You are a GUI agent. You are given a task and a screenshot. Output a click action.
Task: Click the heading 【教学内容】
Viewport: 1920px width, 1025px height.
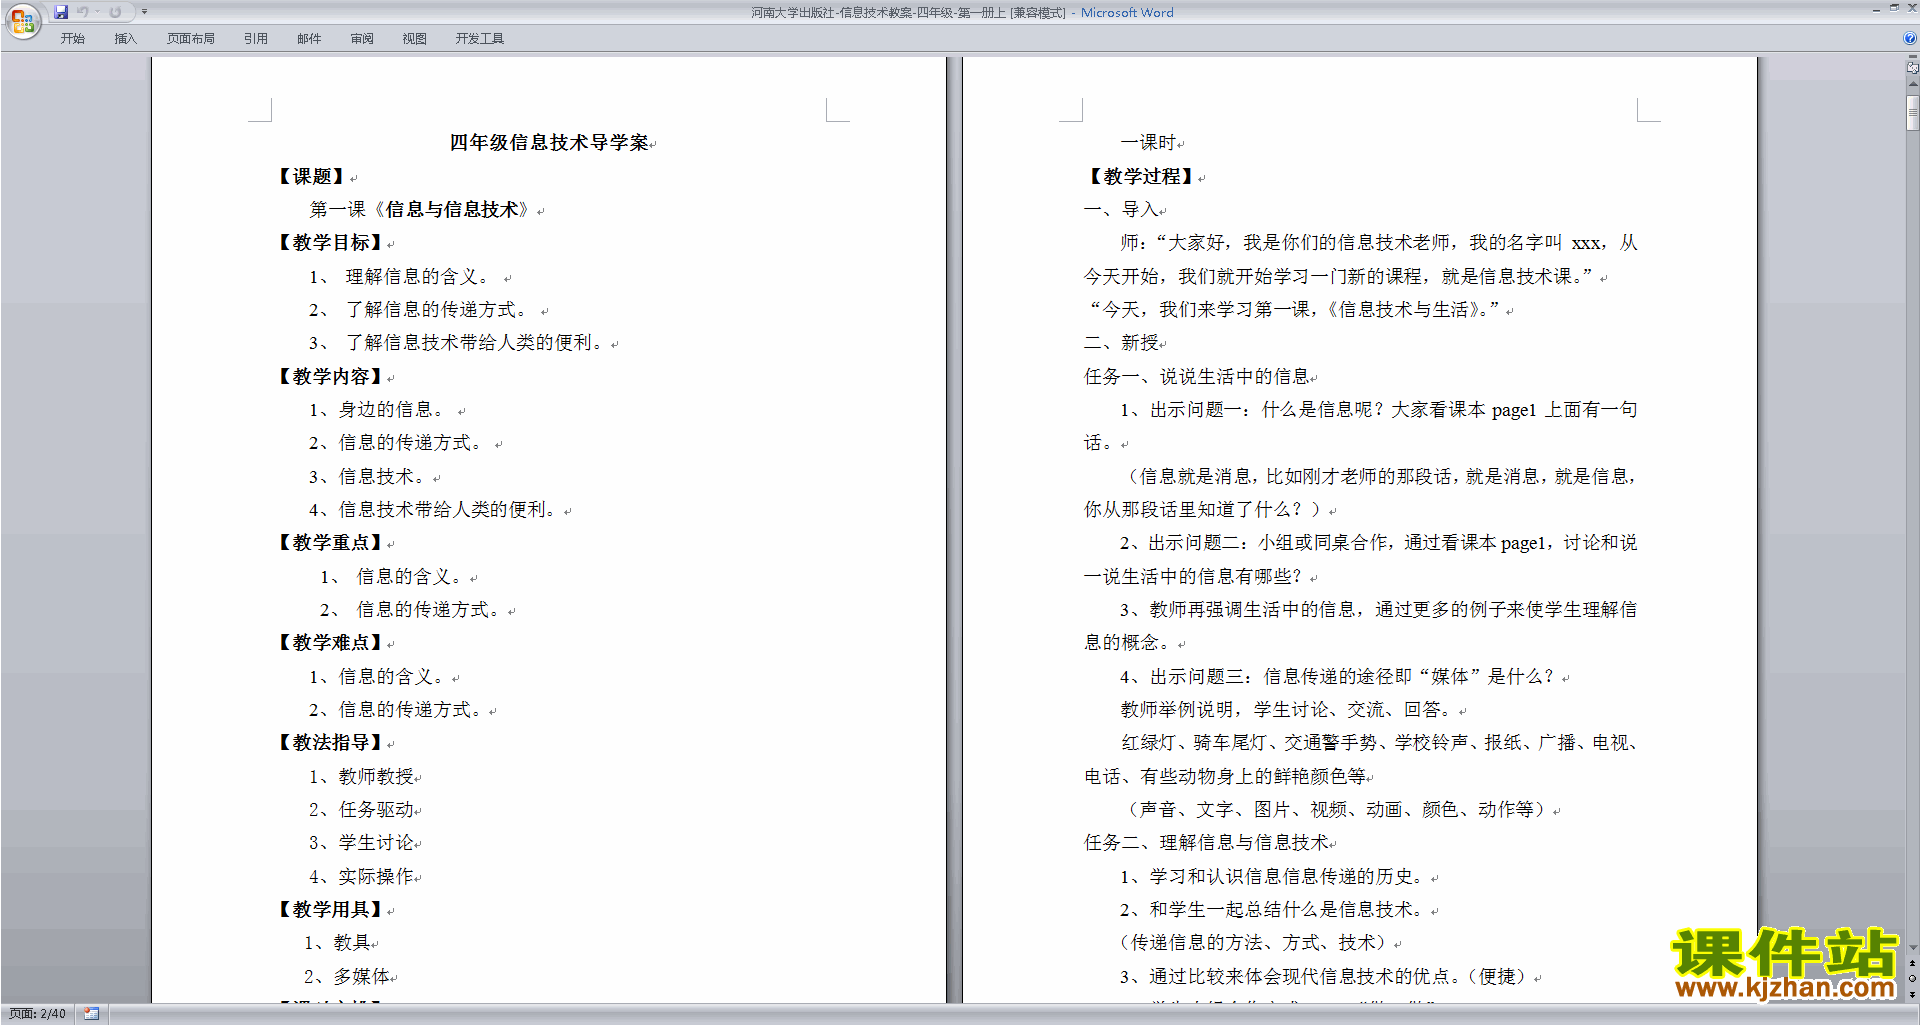pyautogui.click(x=332, y=377)
